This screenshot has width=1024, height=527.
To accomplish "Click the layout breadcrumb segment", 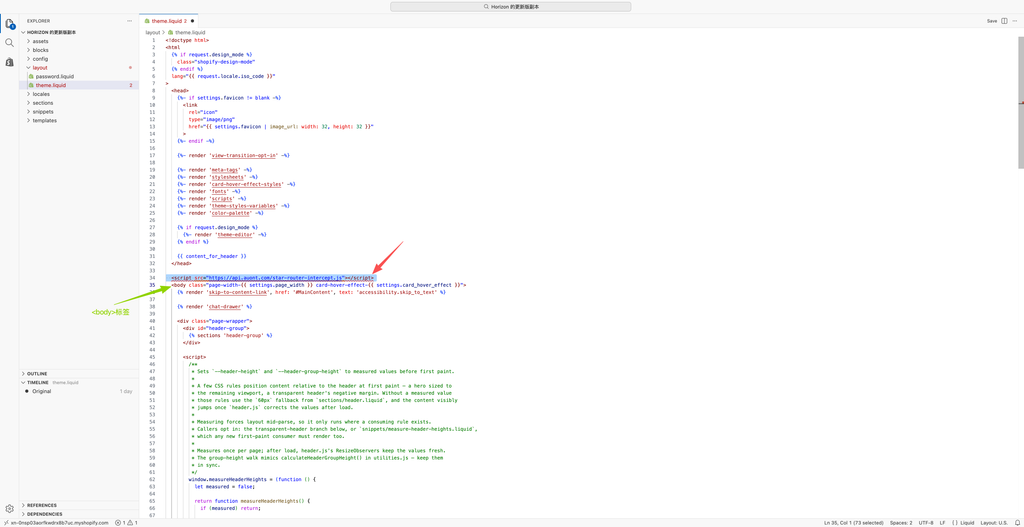I will [152, 32].
